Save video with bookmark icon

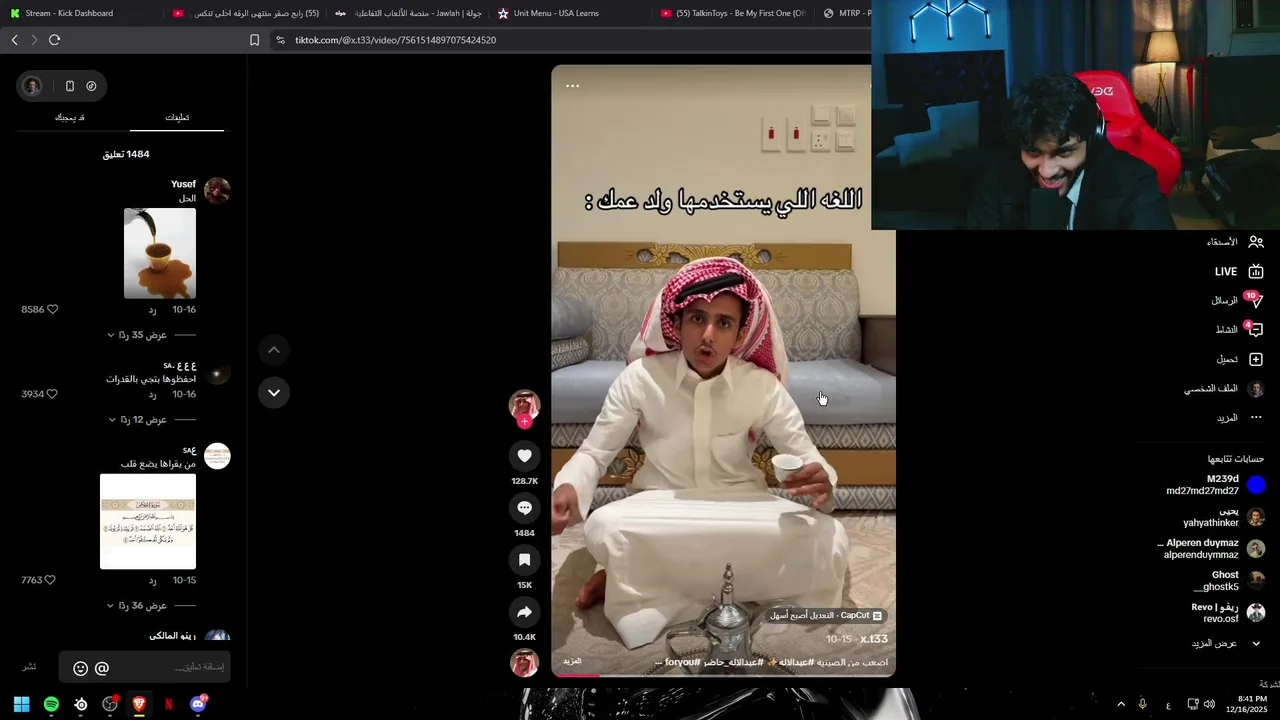point(524,560)
